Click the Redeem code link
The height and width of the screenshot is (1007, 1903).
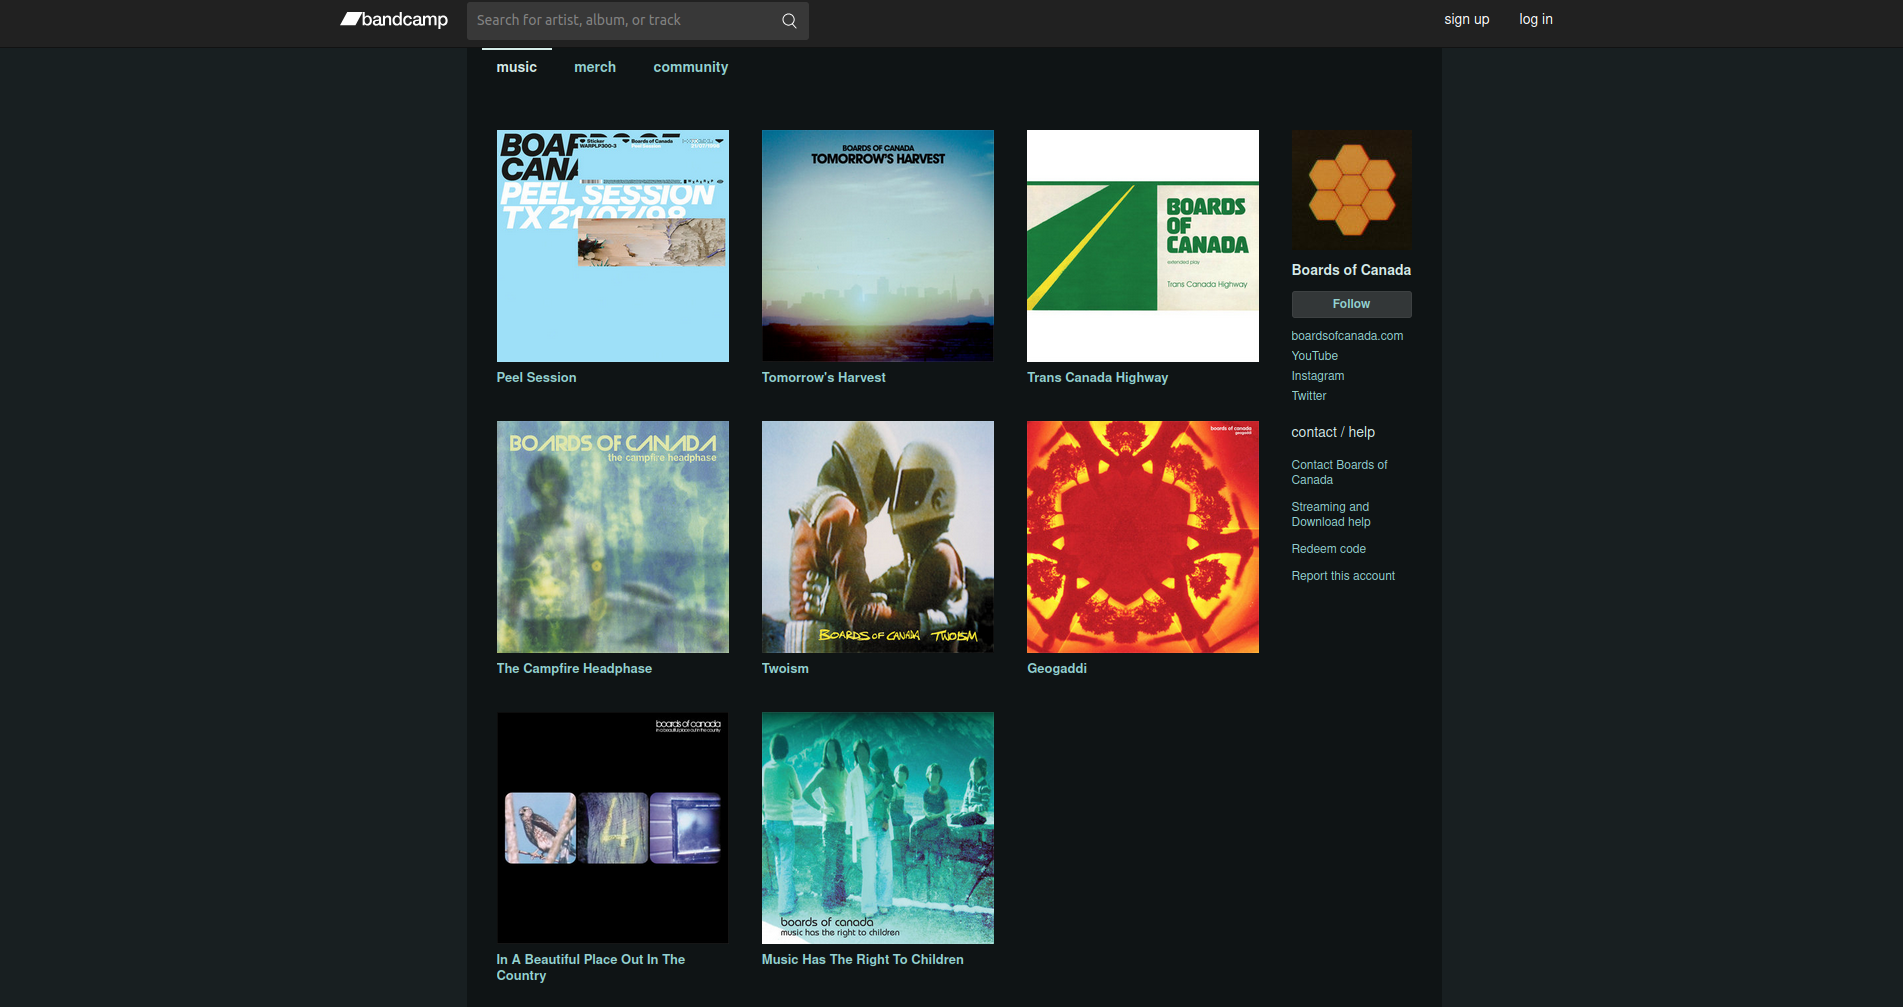1328,549
